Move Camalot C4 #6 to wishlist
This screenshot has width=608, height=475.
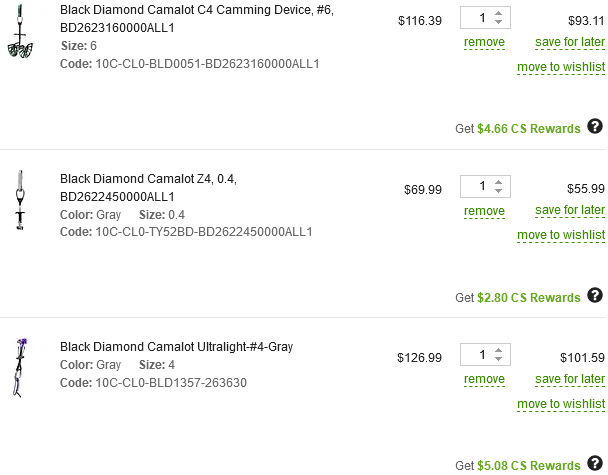[561, 67]
